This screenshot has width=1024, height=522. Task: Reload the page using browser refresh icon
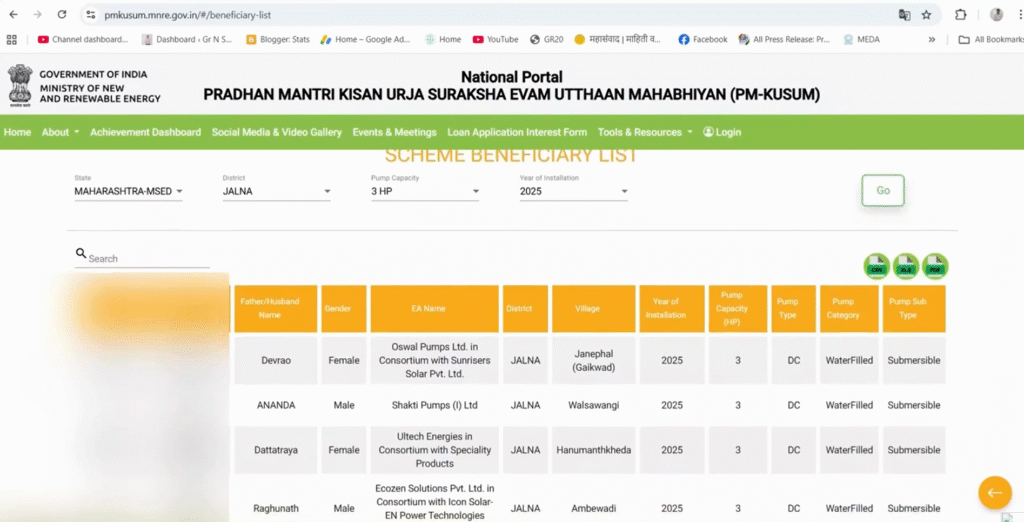coord(62,15)
